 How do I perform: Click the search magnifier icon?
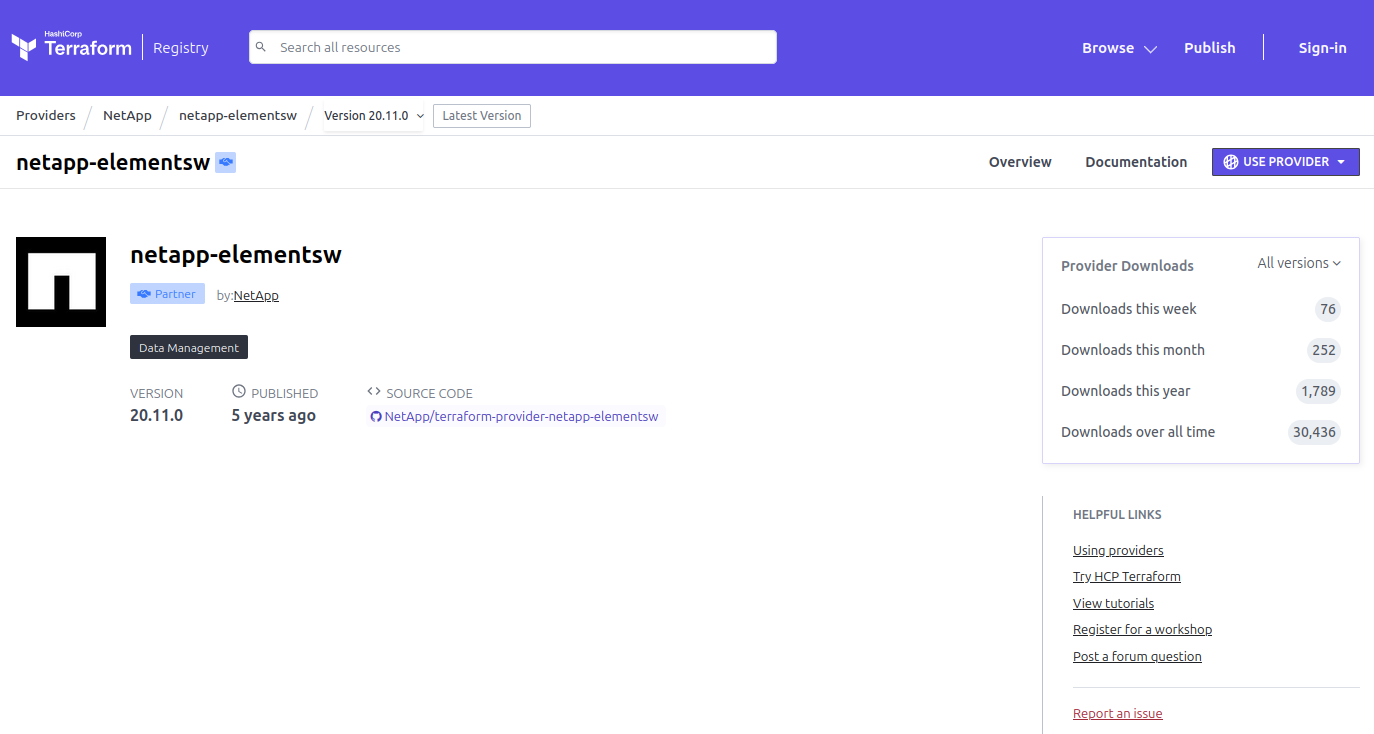pos(261,47)
